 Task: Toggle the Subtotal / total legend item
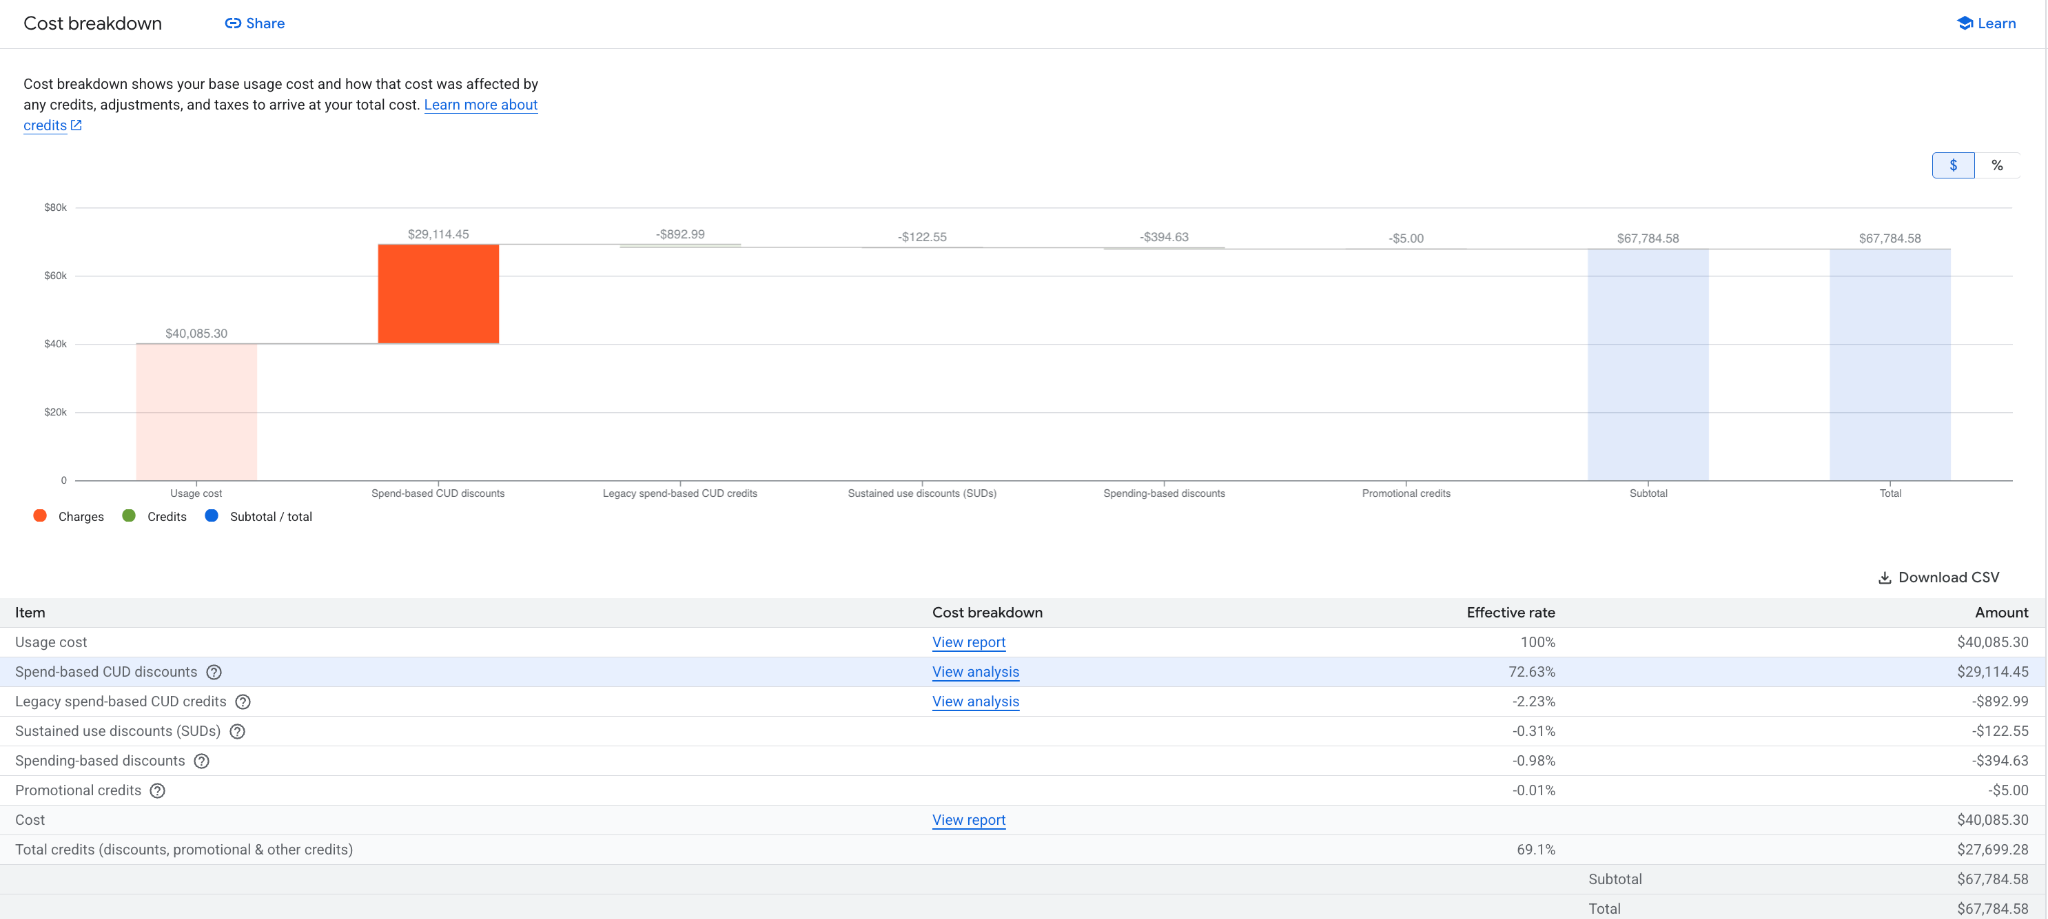[x=258, y=516]
